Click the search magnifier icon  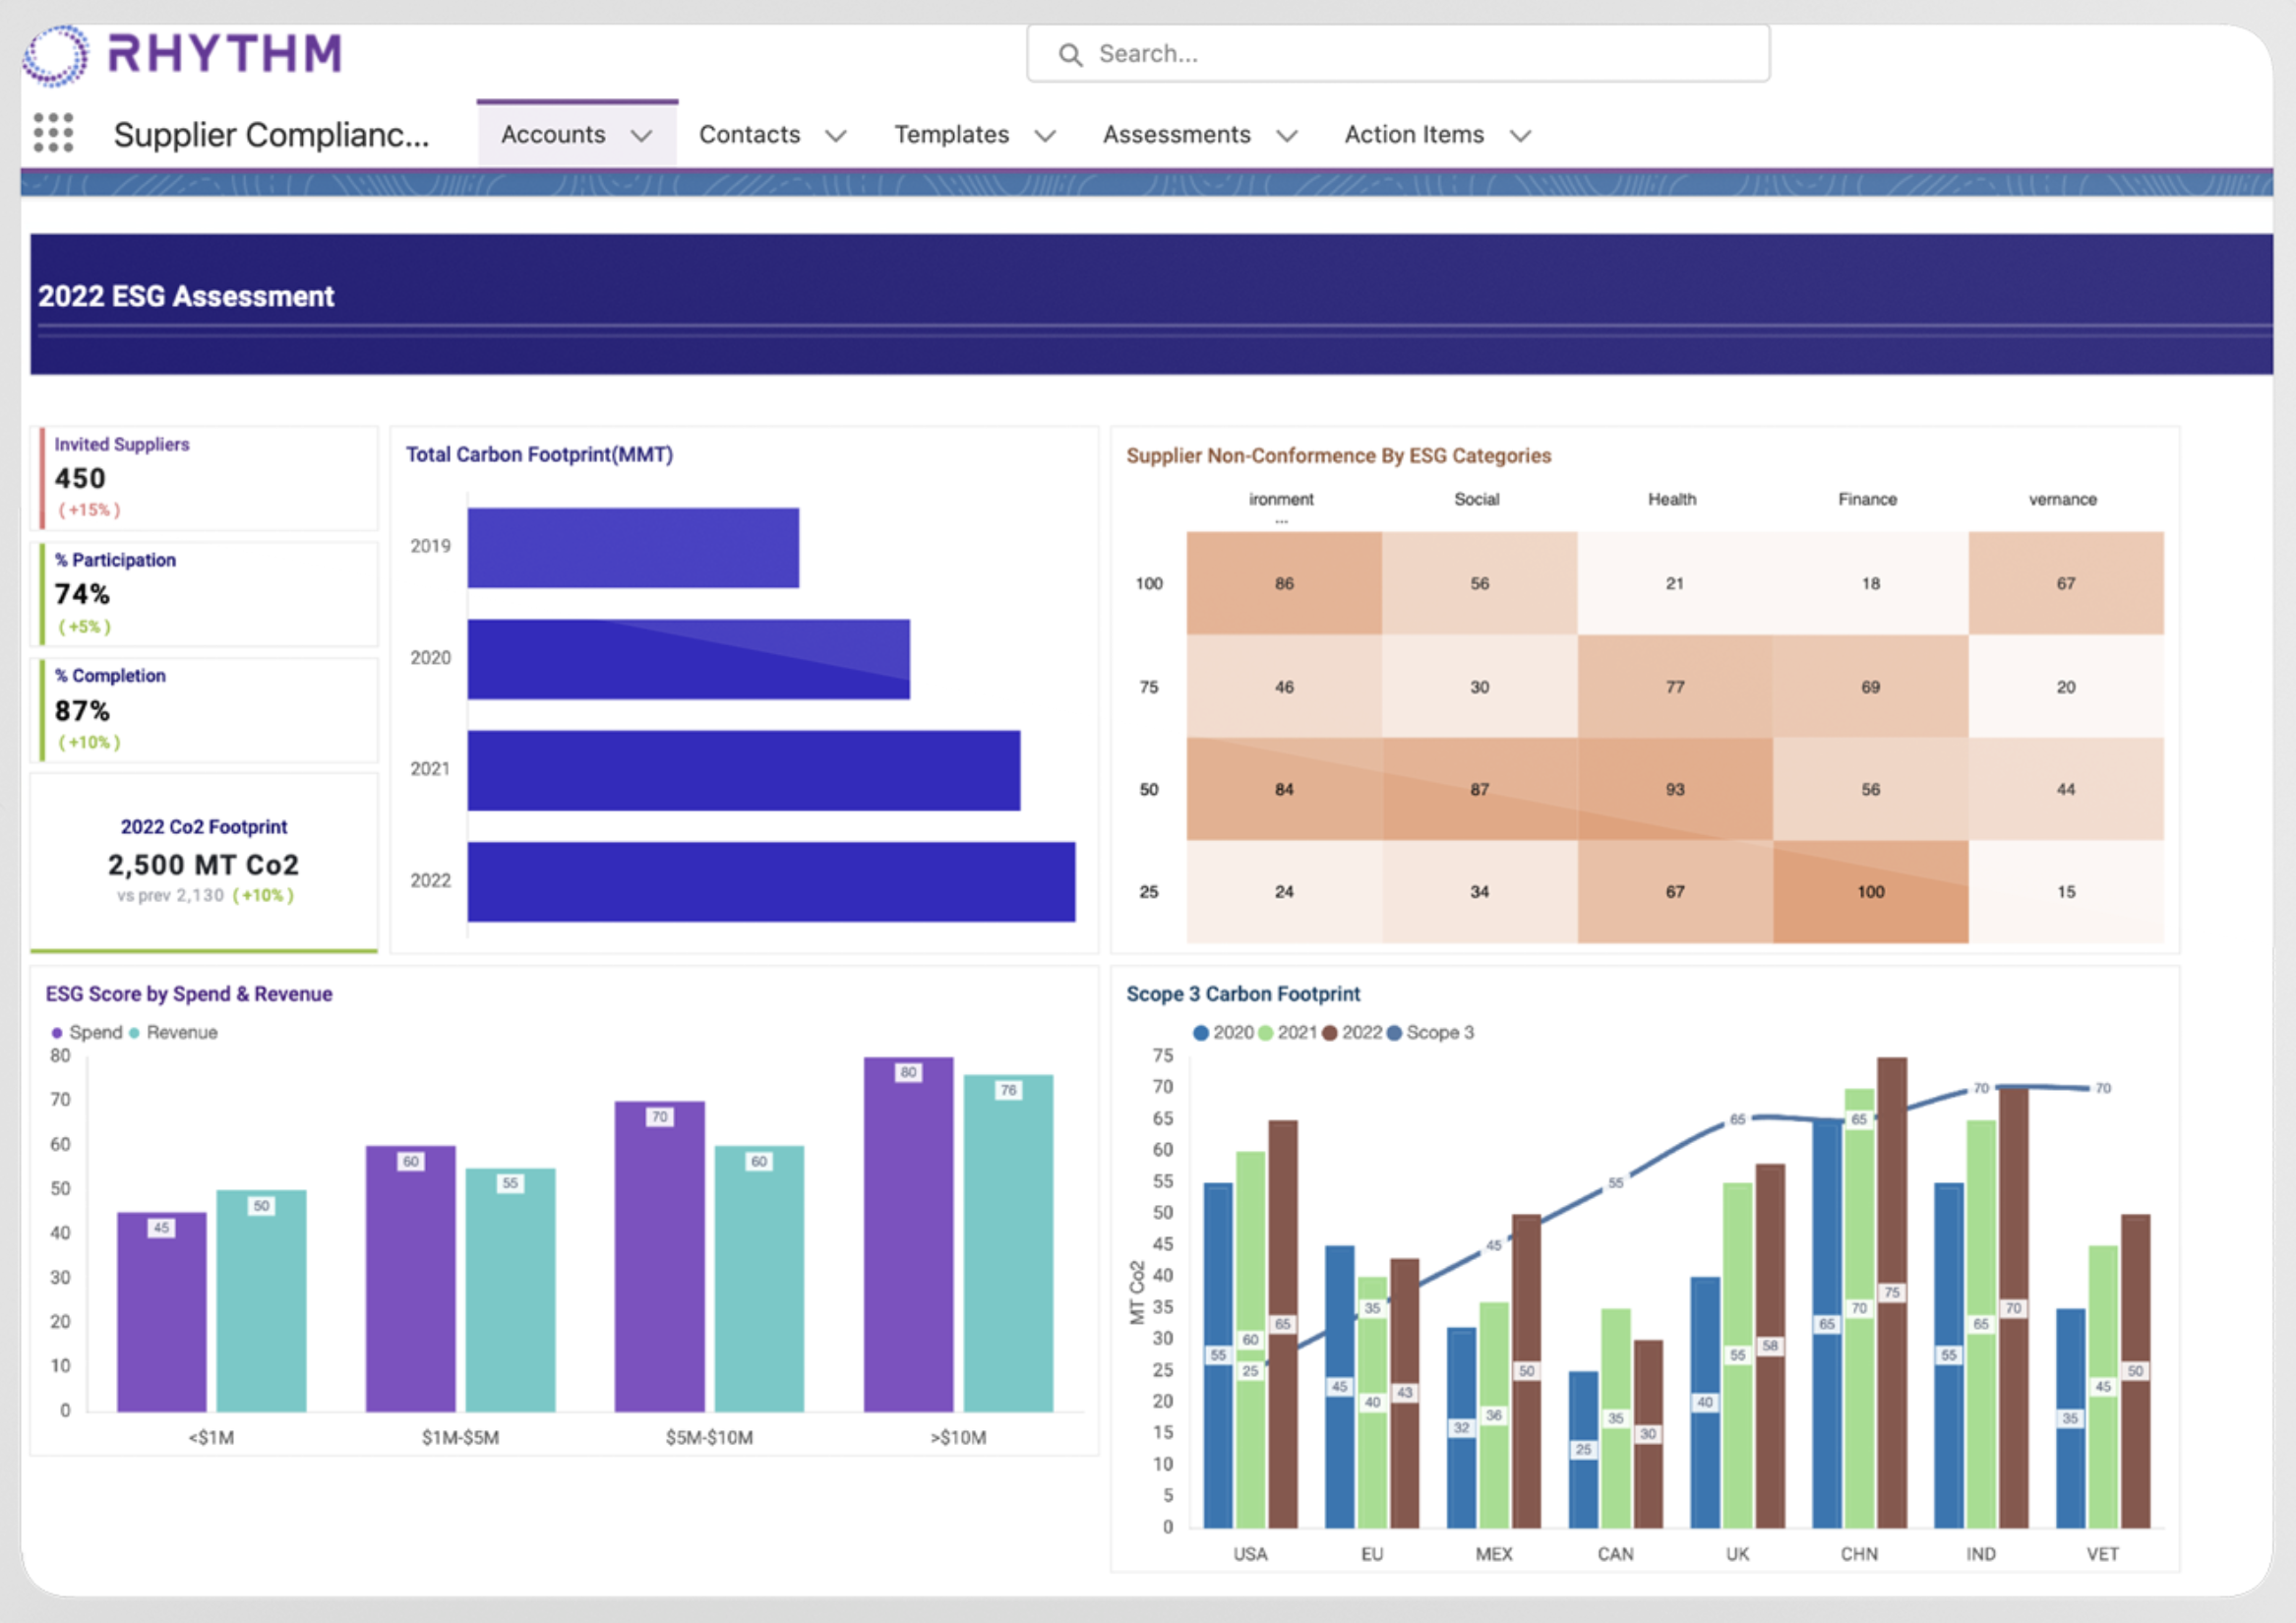tap(1070, 55)
